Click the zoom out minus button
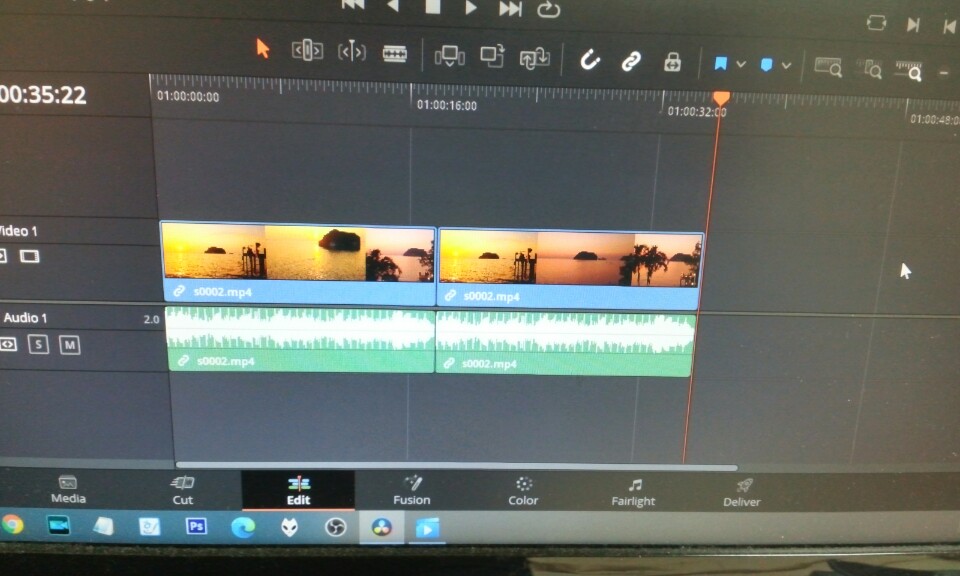The image size is (960, 576). click(x=943, y=73)
